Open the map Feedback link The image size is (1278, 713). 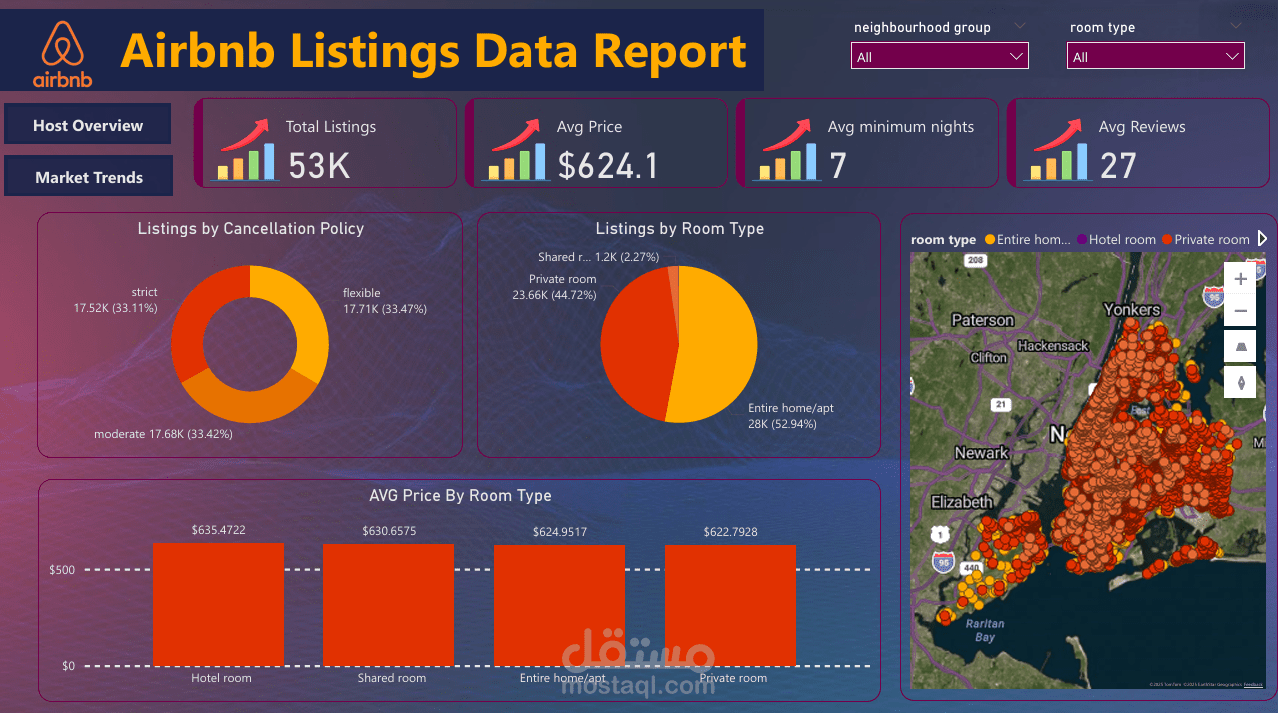pyautogui.click(x=1253, y=684)
